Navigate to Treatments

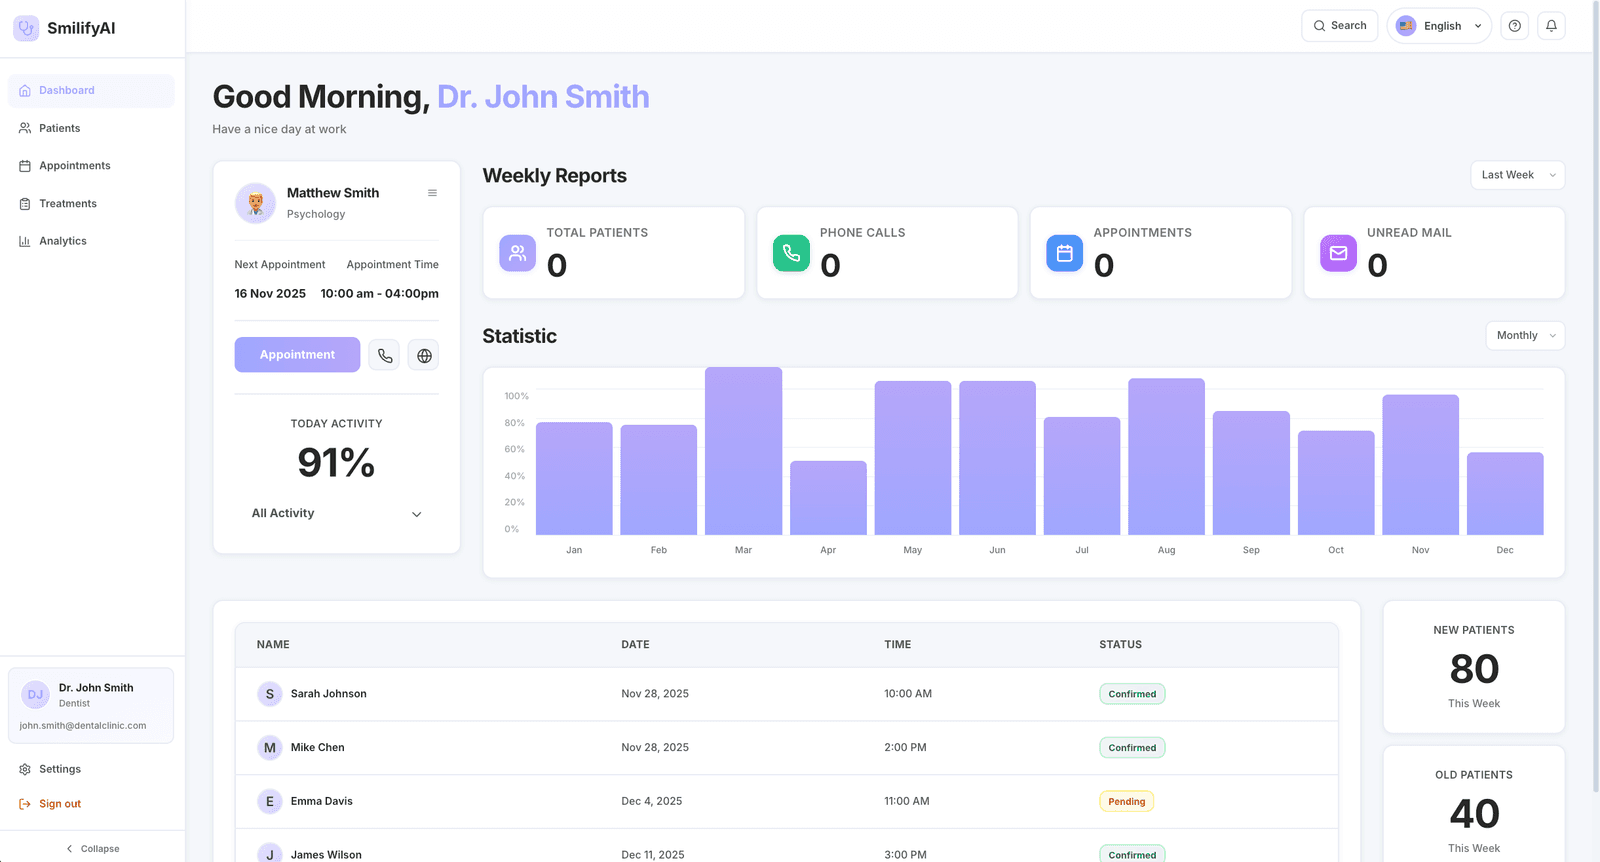point(91,203)
